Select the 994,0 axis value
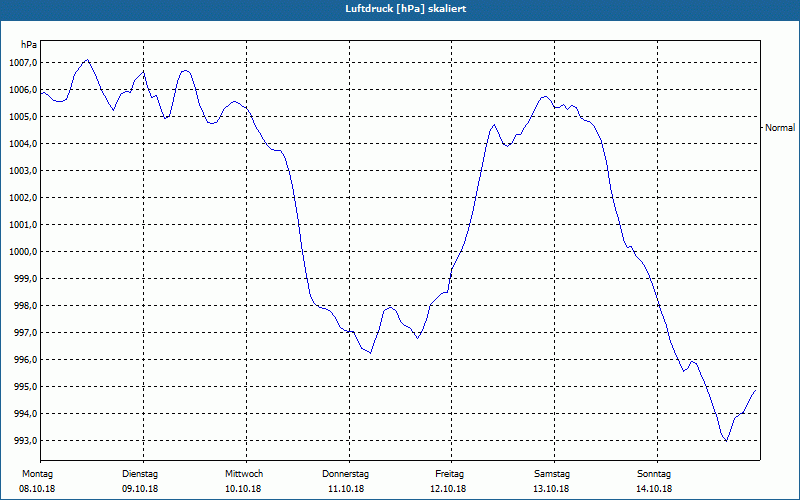Viewport: 800px width, 500px height. coord(25,414)
